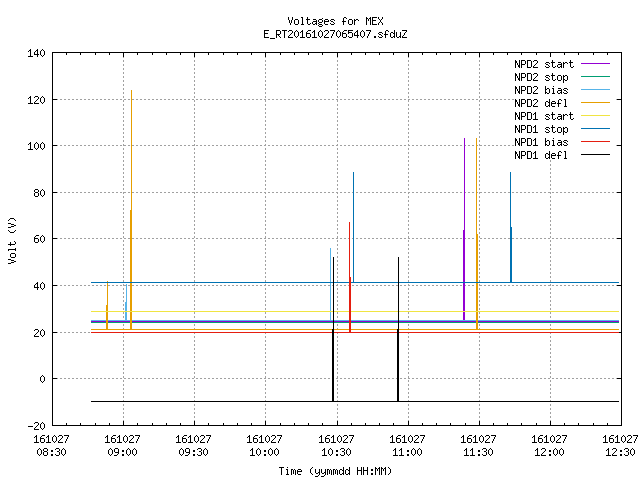The width and height of the screenshot is (640, 480).
Task: Click black line sample beside NPD1 defl
Action: point(595,155)
